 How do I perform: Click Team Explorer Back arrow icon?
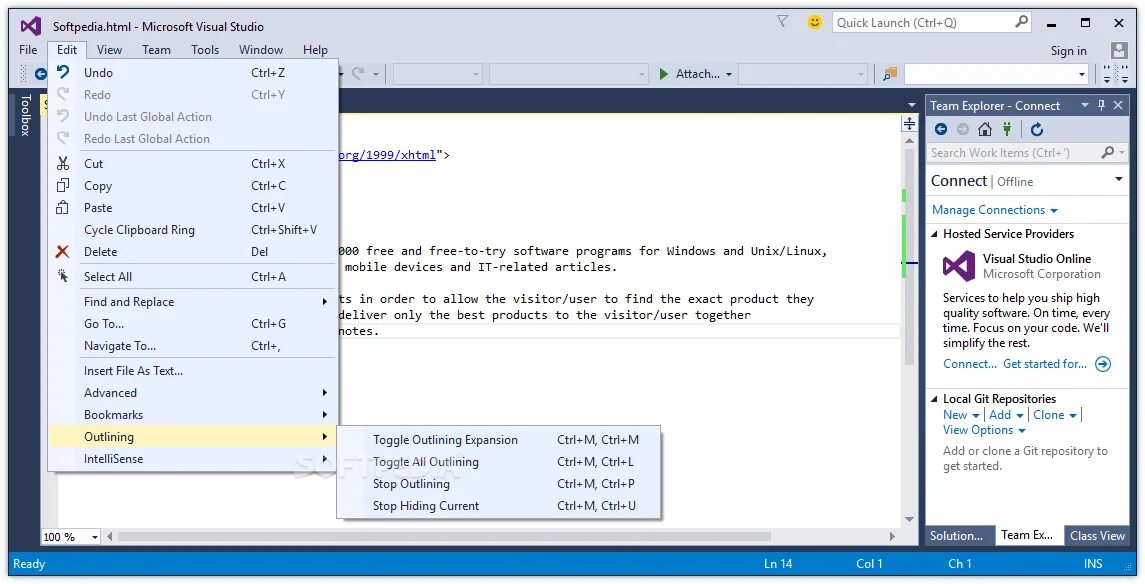point(941,129)
